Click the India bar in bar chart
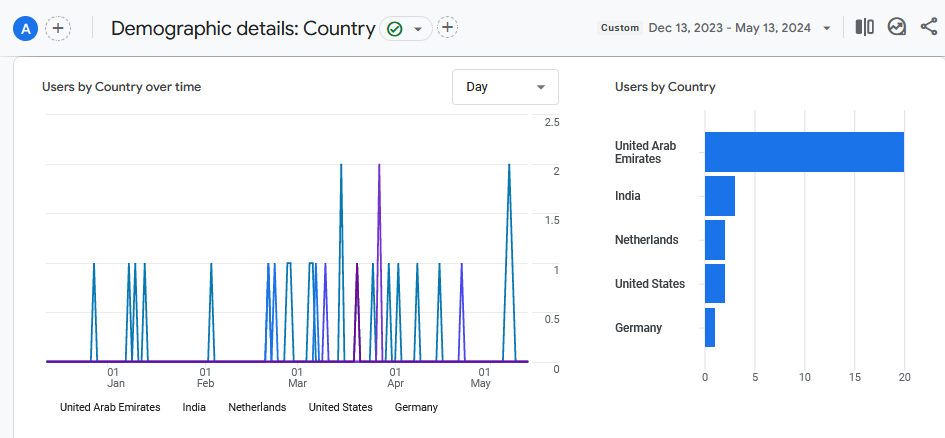The height and width of the screenshot is (438, 945). [x=720, y=196]
